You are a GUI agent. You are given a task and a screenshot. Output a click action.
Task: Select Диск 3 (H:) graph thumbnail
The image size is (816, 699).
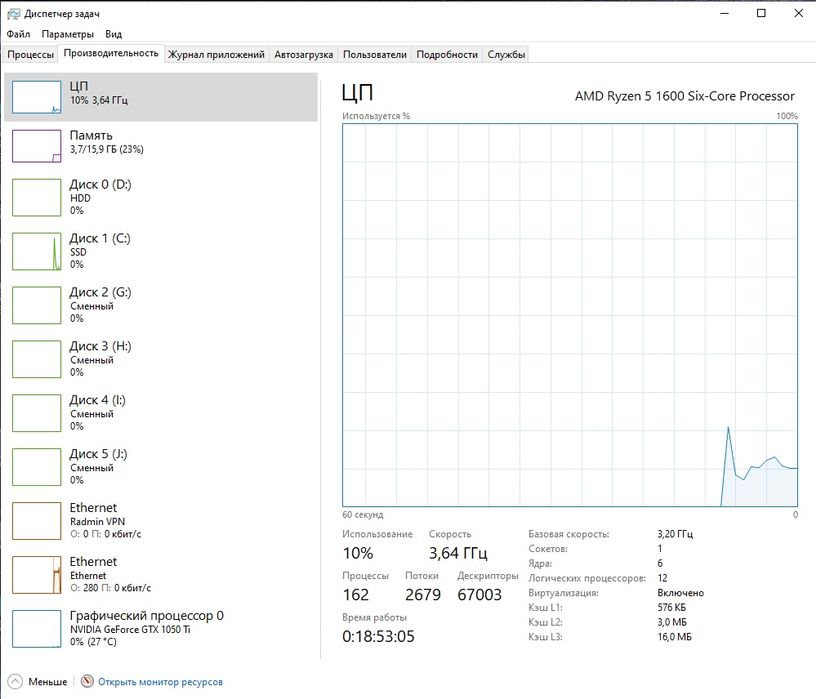[36, 359]
